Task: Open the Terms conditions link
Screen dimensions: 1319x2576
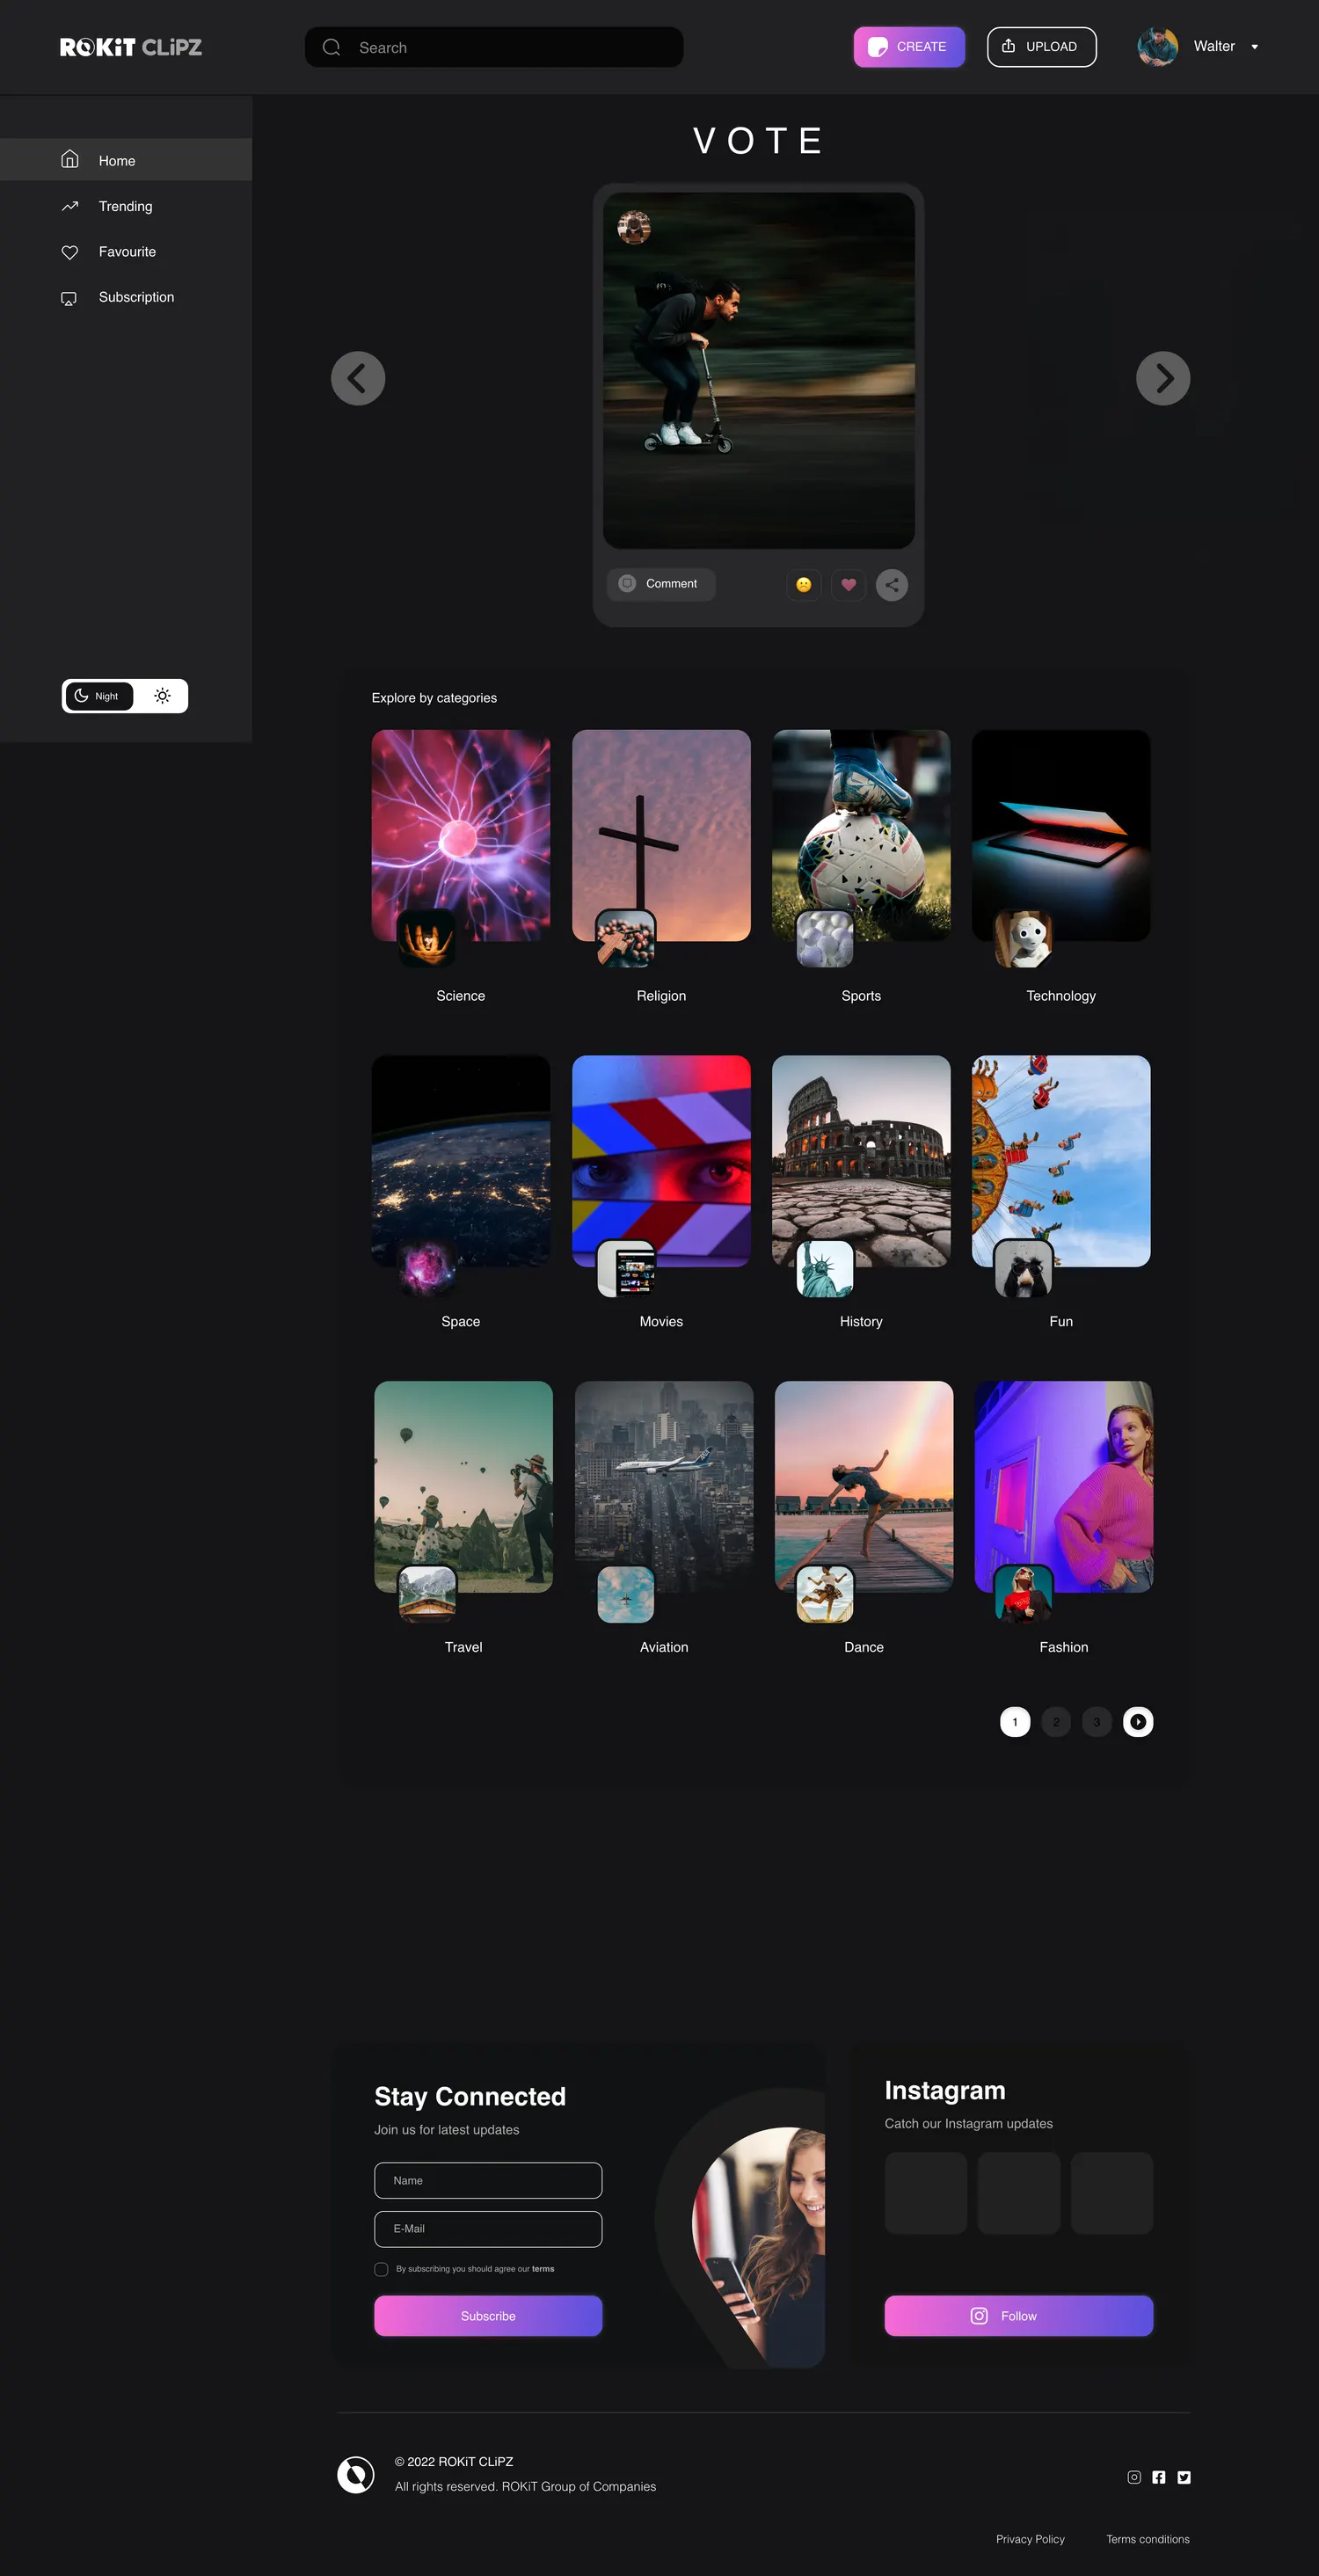Action: (x=1148, y=2539)
